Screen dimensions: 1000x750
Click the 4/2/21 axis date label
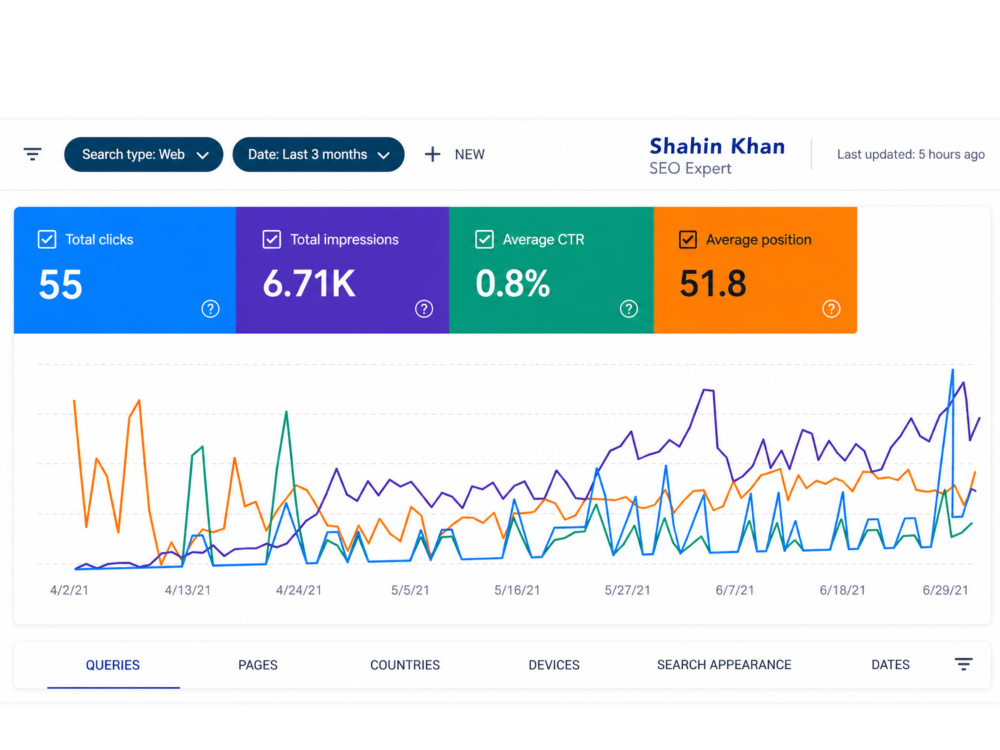pos(70,590)
